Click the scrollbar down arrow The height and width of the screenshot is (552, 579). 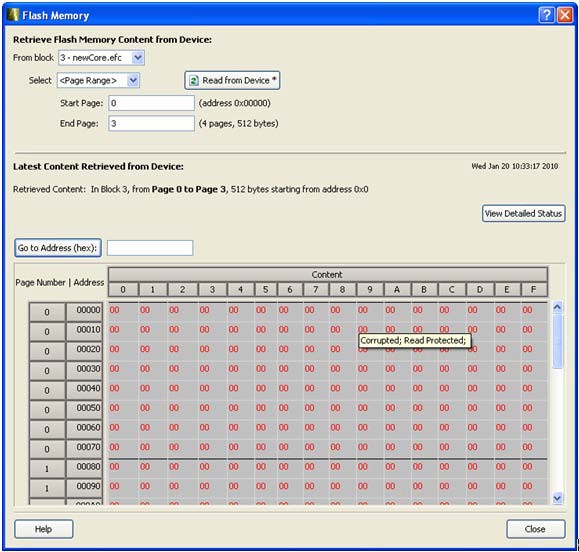click(558, 498)
